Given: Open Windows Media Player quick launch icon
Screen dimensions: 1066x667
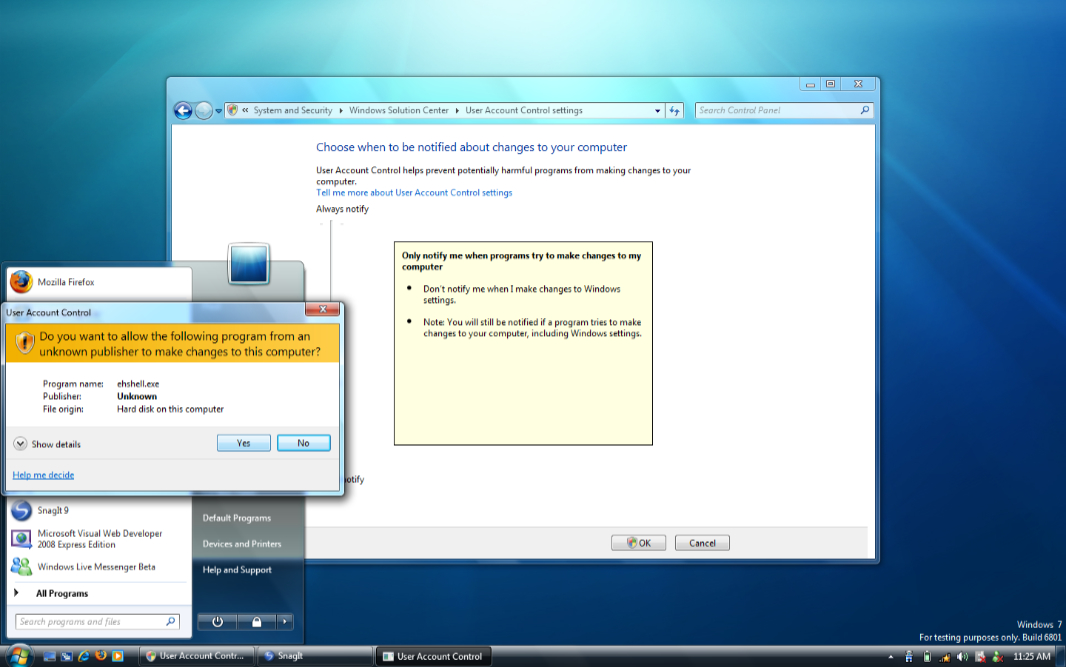Looking at the screenshot, I should coord(118,656).
